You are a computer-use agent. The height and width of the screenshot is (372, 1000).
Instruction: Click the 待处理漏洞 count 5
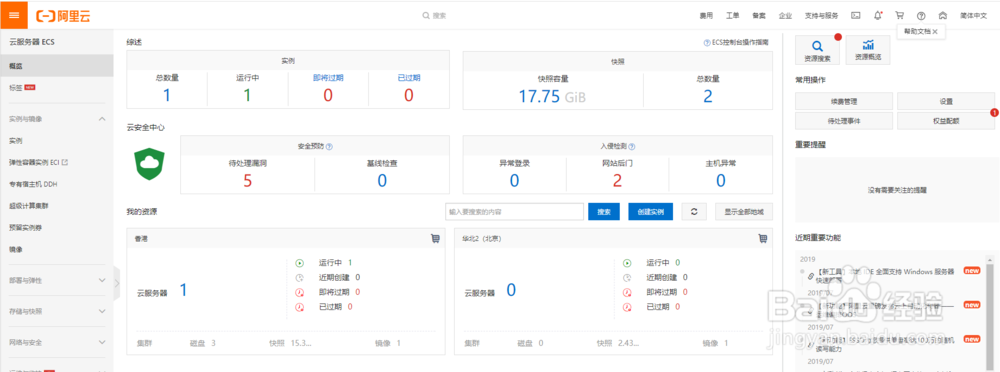tap(247, 181)
